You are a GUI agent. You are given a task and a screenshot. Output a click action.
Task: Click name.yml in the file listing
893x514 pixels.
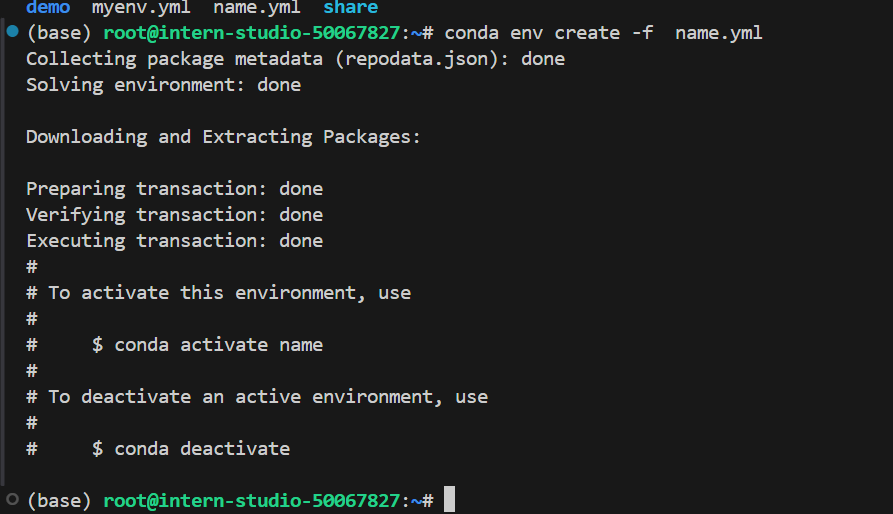click(257, 8)
